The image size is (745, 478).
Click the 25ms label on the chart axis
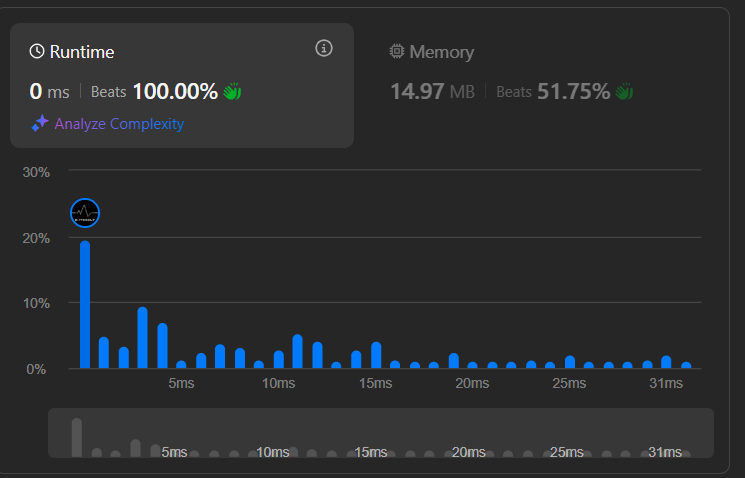pyautogui.click(x=569, y=383)
